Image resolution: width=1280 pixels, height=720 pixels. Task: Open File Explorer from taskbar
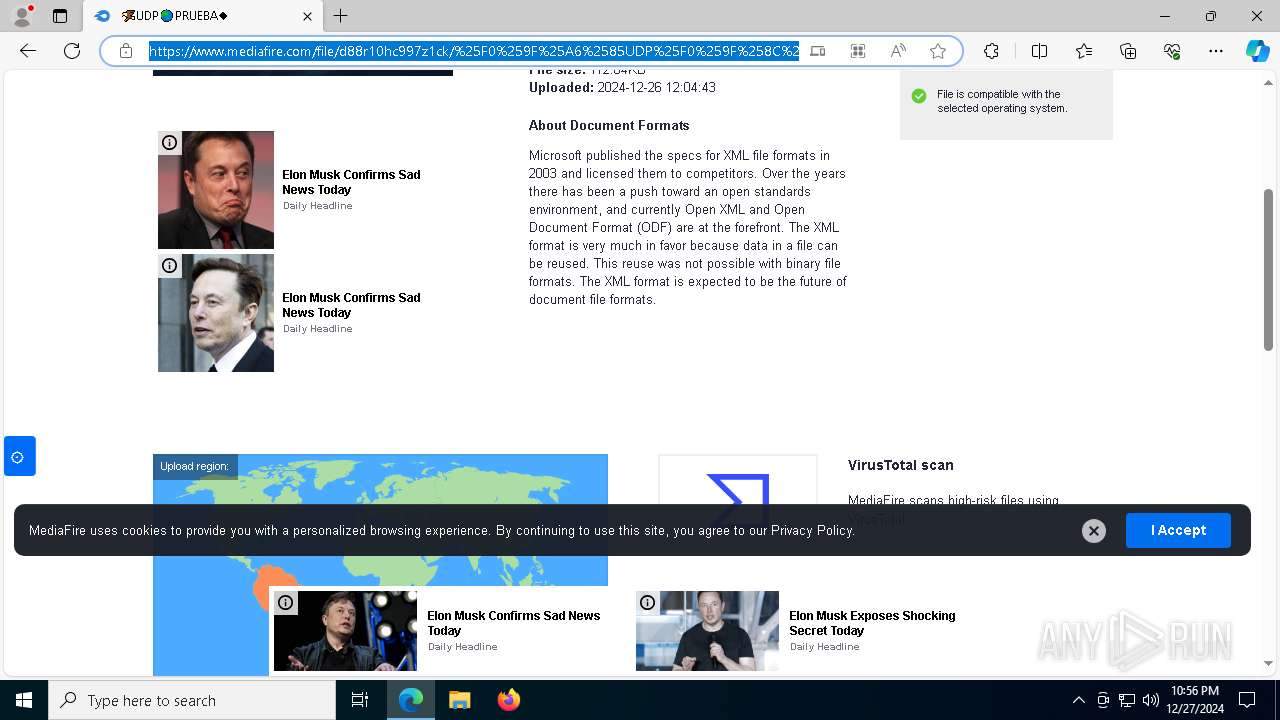tap(459, 700)
